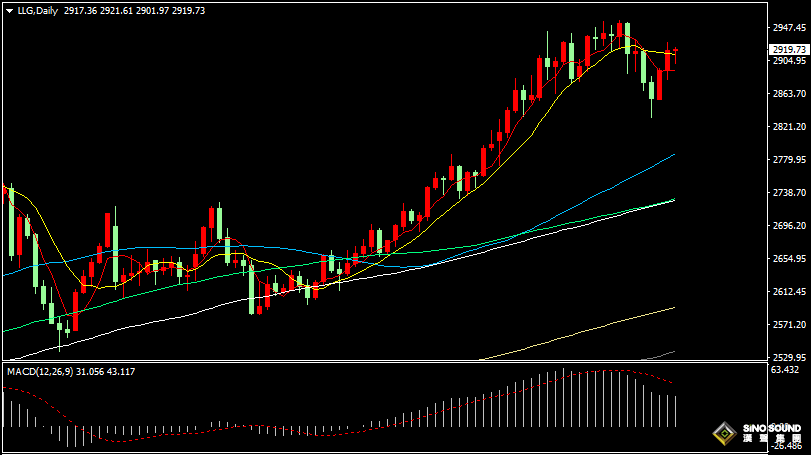811x455 pixels.
Task: Click the triangle arrow beside LLG,Daily
Action: click(x=9, y=11)
